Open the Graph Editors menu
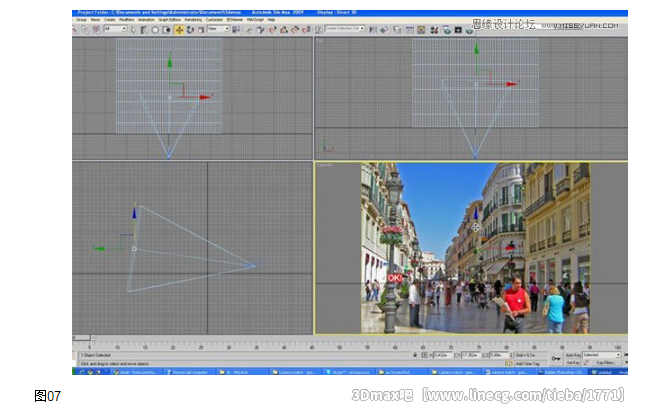Image resolution: width=664 pixels, height=414 pixels. [x=169, y=20]
